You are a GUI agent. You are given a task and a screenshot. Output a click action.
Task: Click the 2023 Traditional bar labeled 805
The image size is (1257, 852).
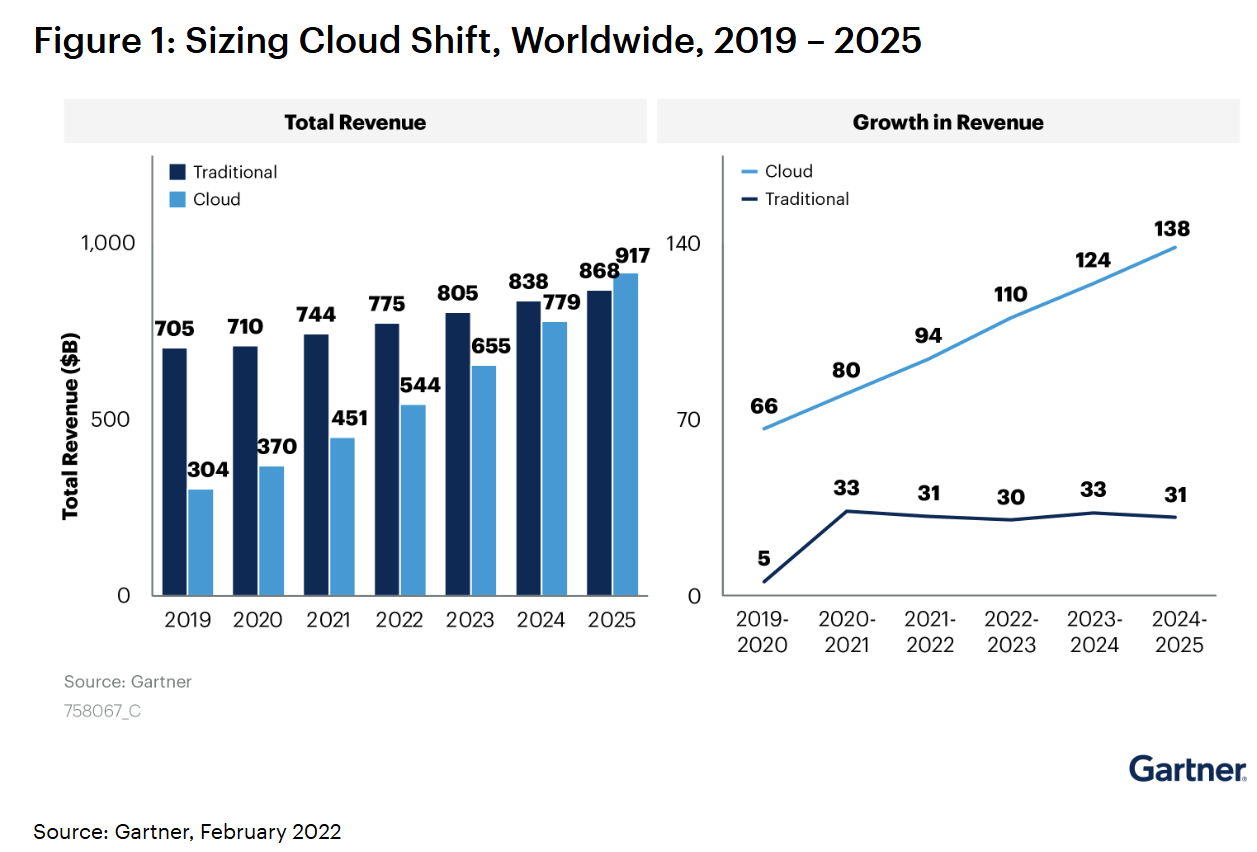coord(457,454)
